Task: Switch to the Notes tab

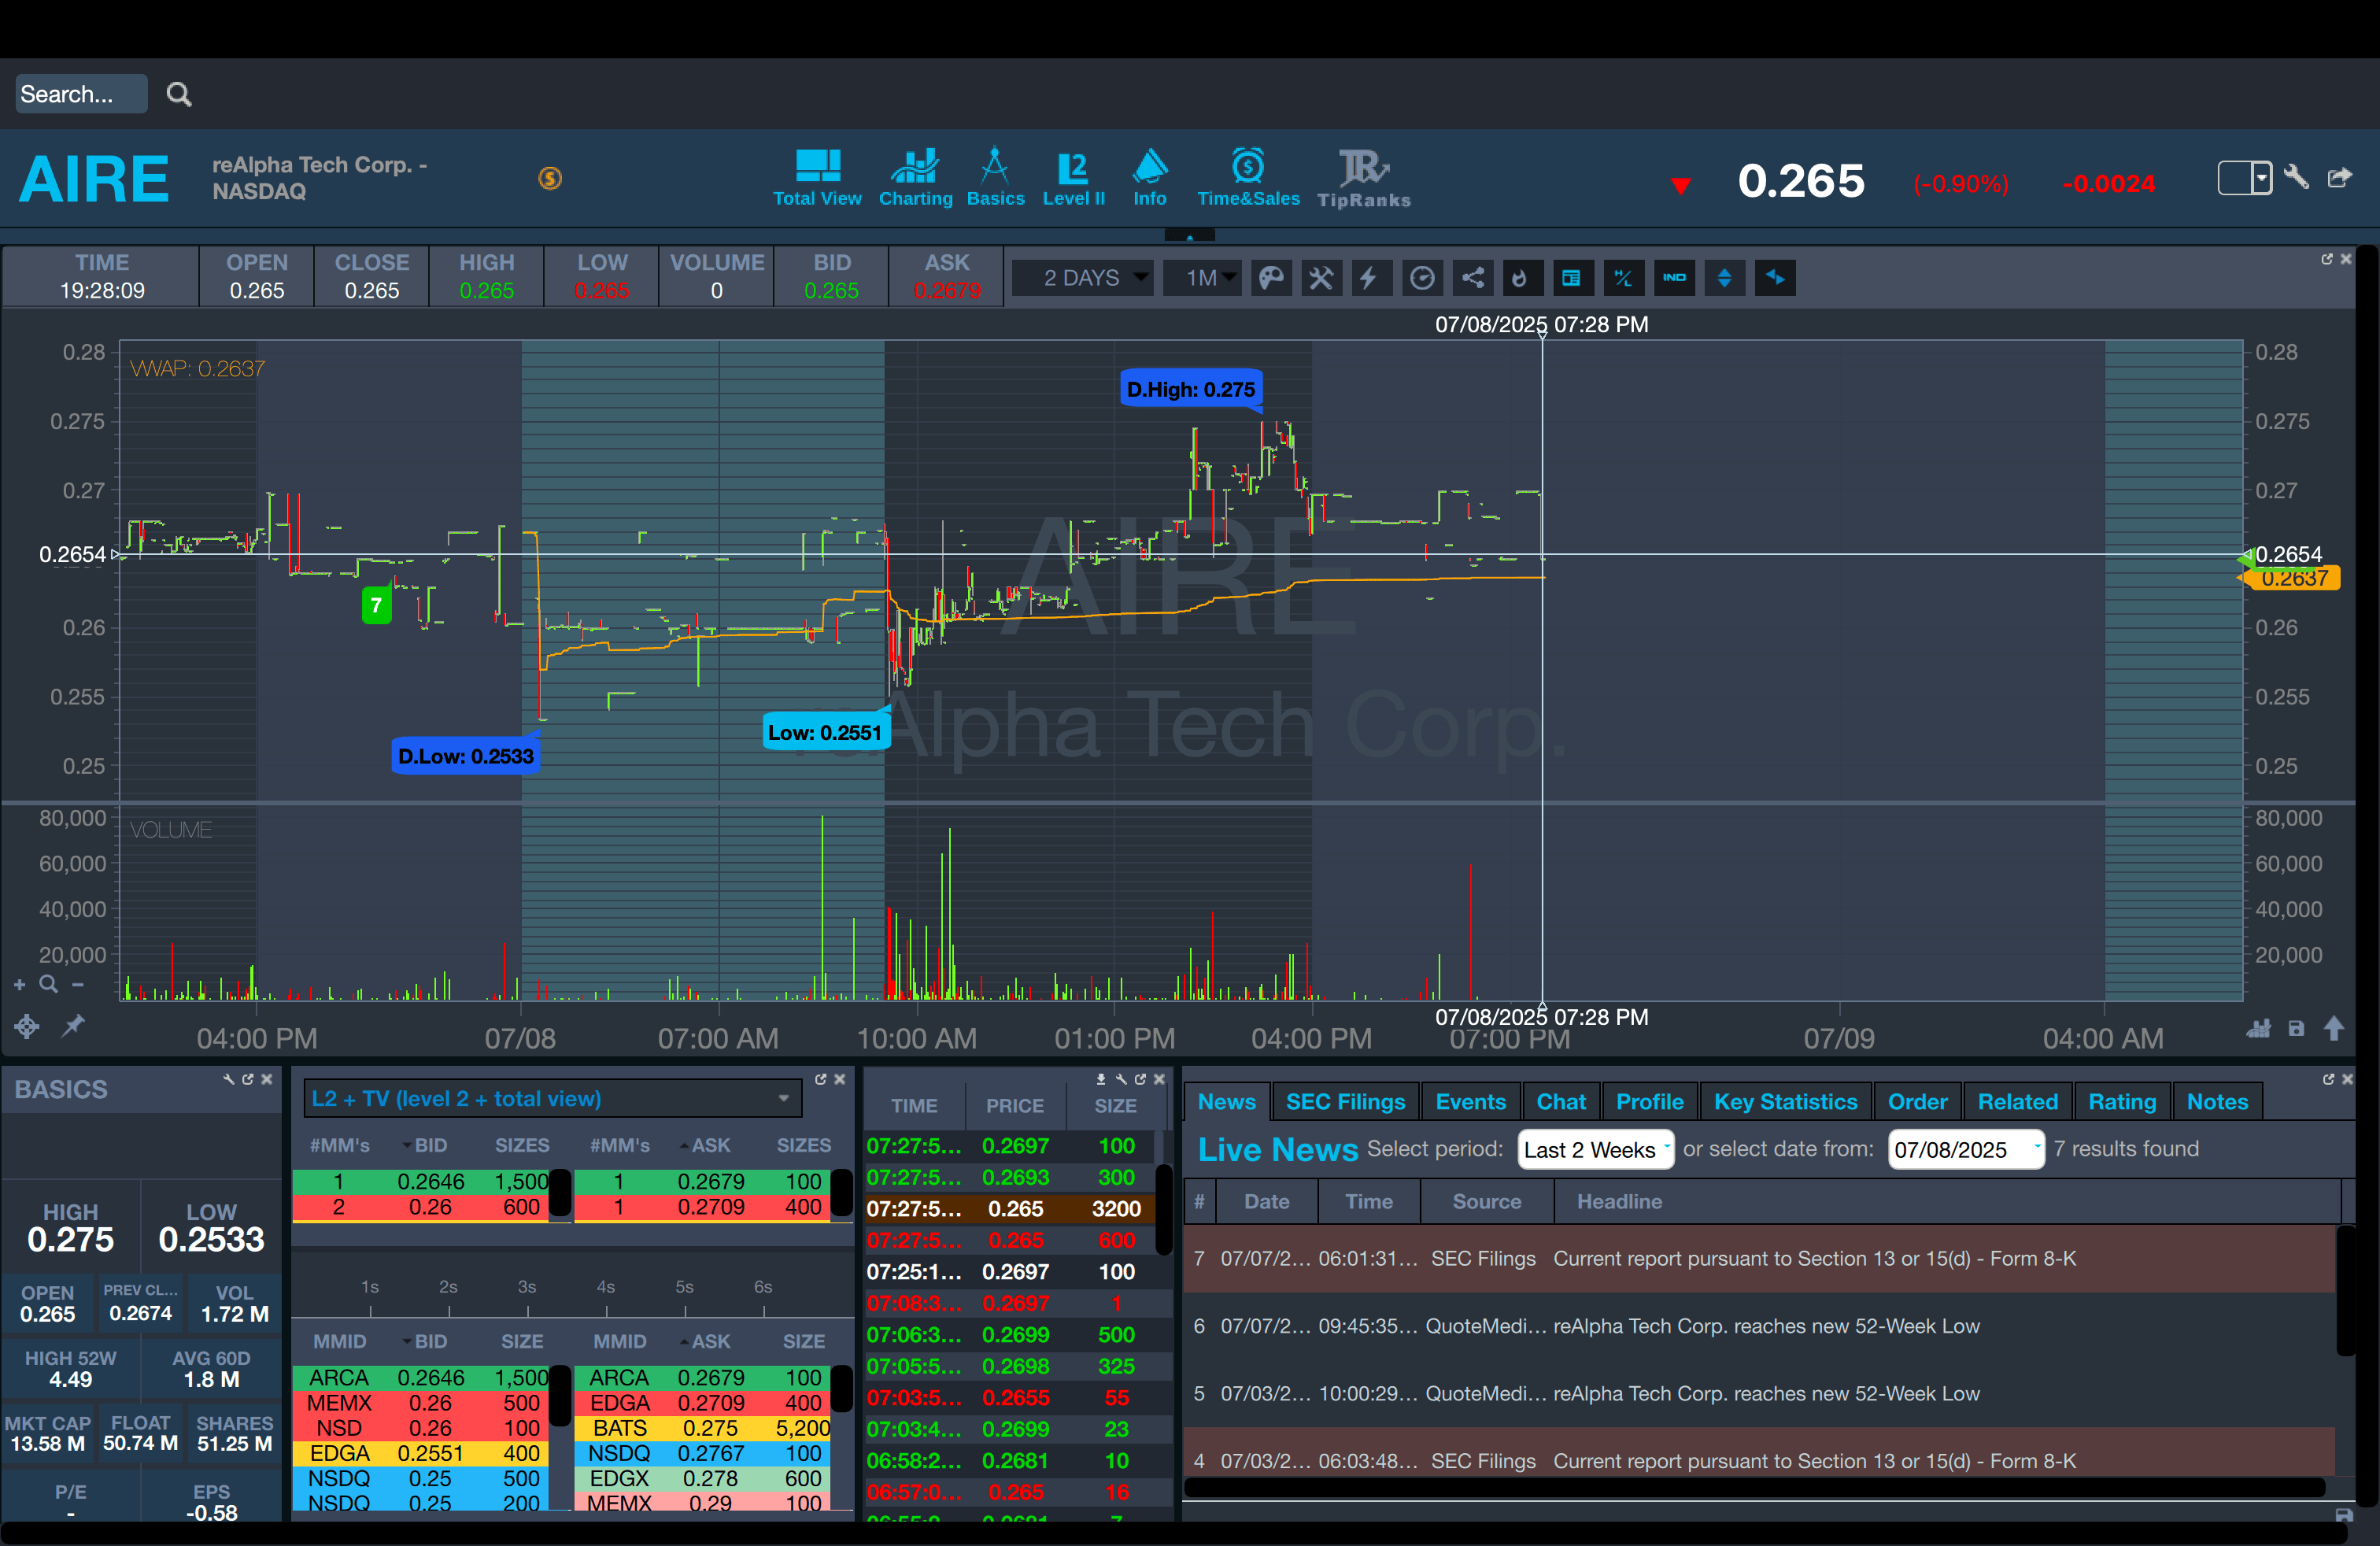Action: tap(2217, 1101)
